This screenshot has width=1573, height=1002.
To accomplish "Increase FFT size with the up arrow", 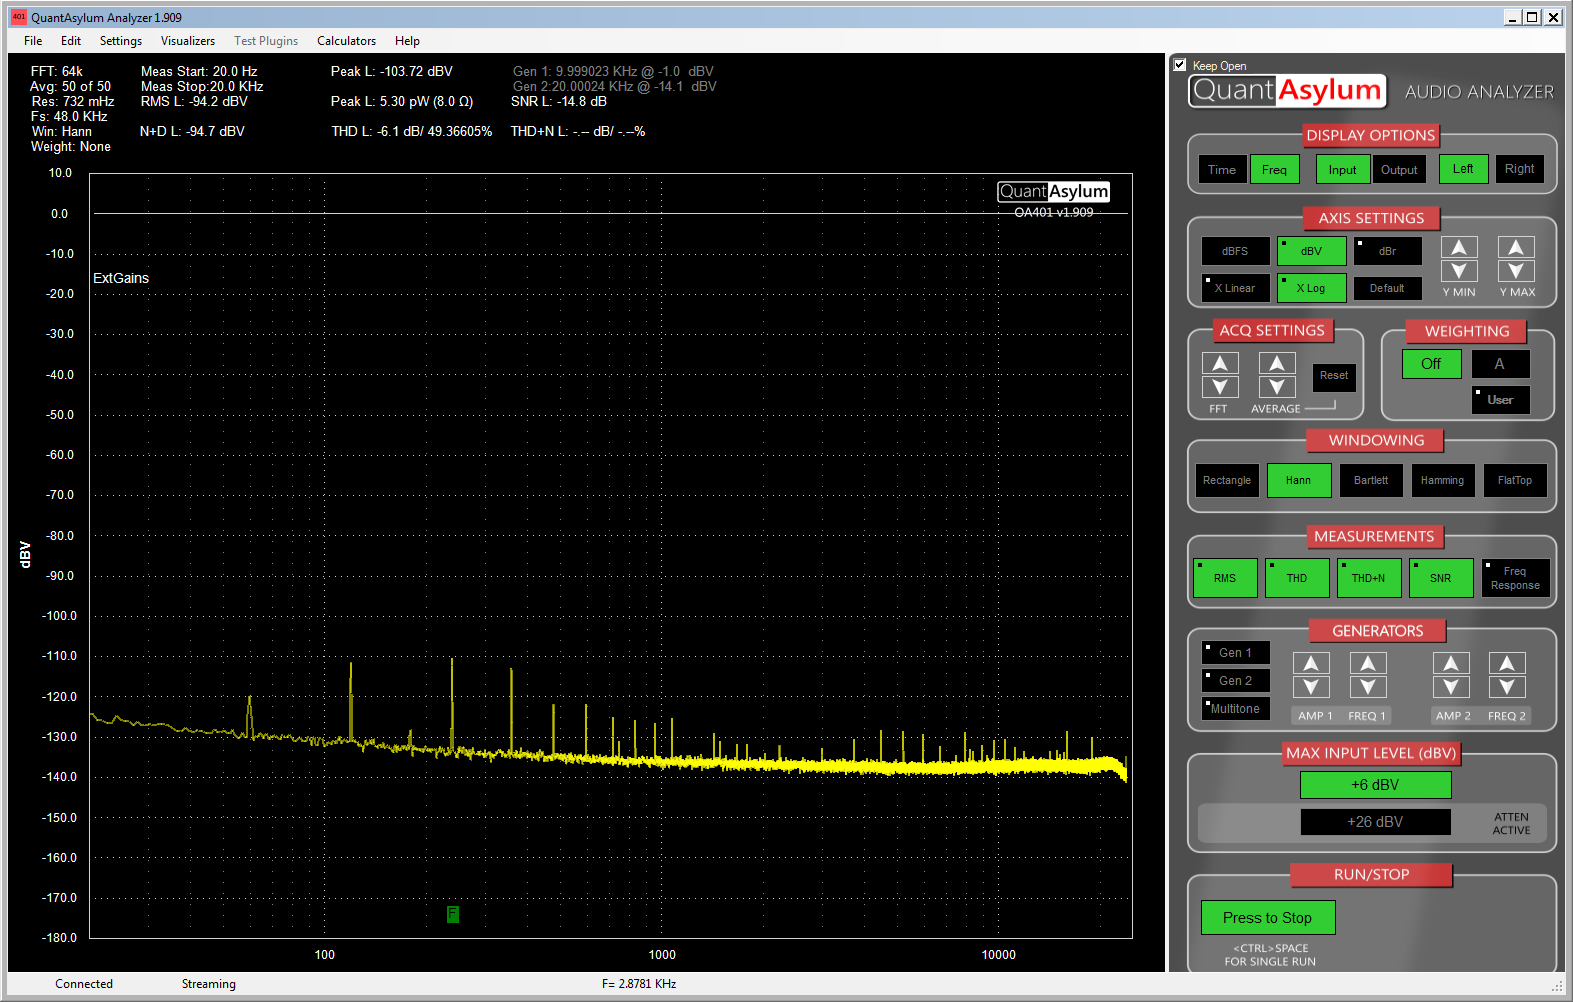I will click(1220, 363).
